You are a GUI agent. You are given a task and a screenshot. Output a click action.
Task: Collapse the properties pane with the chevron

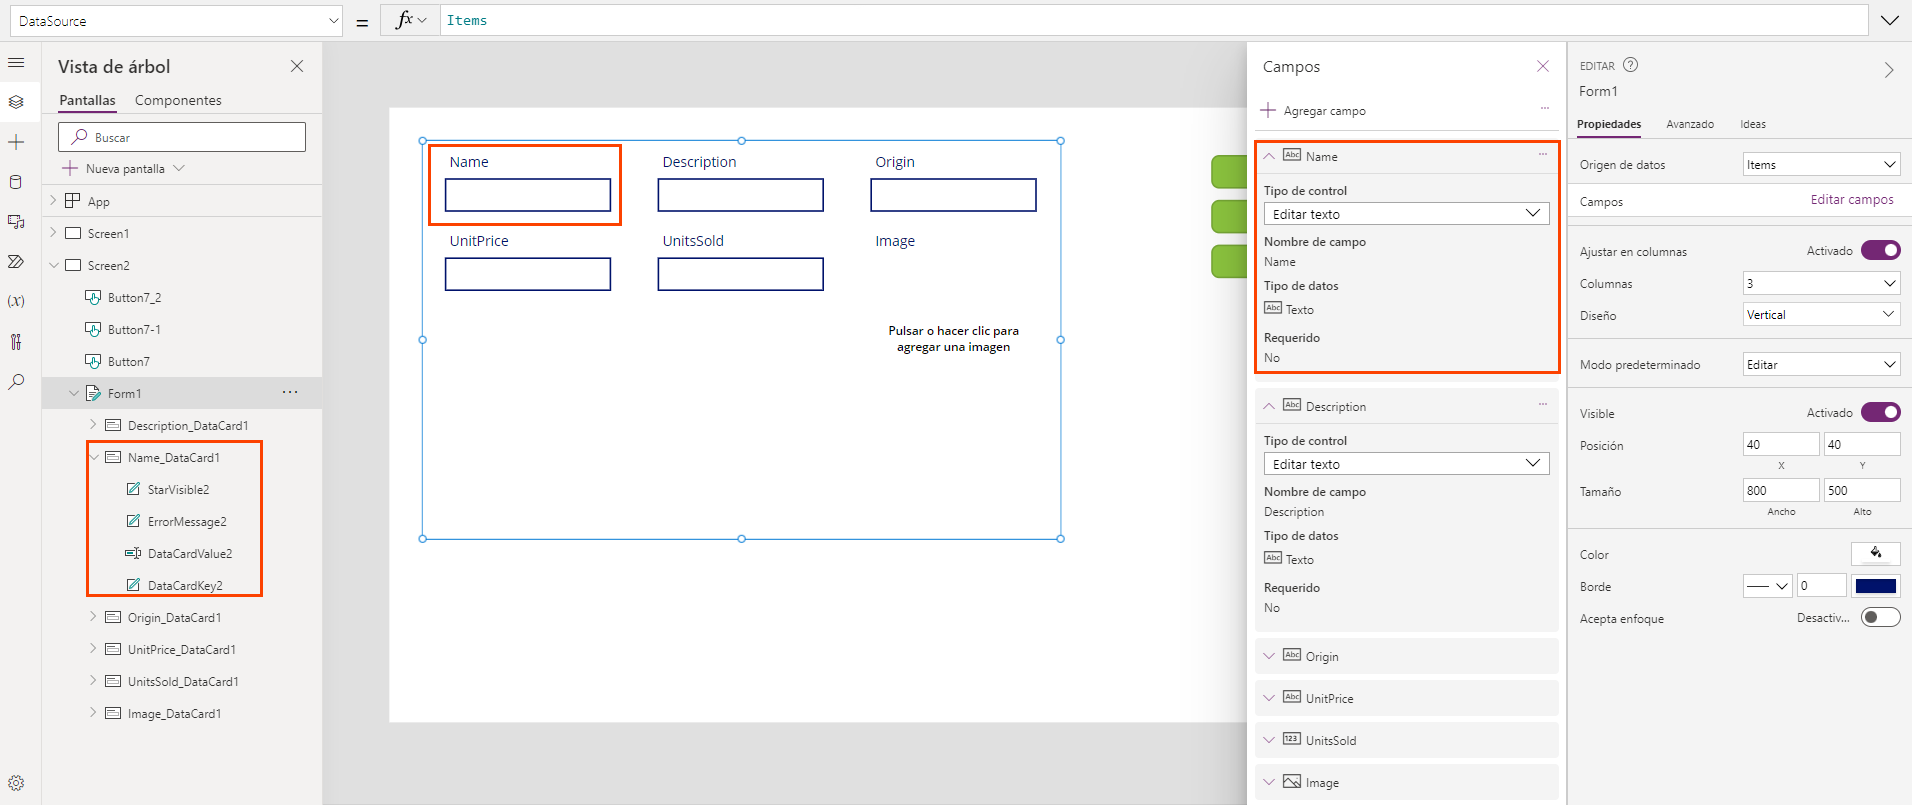[x=1889, y=70]
